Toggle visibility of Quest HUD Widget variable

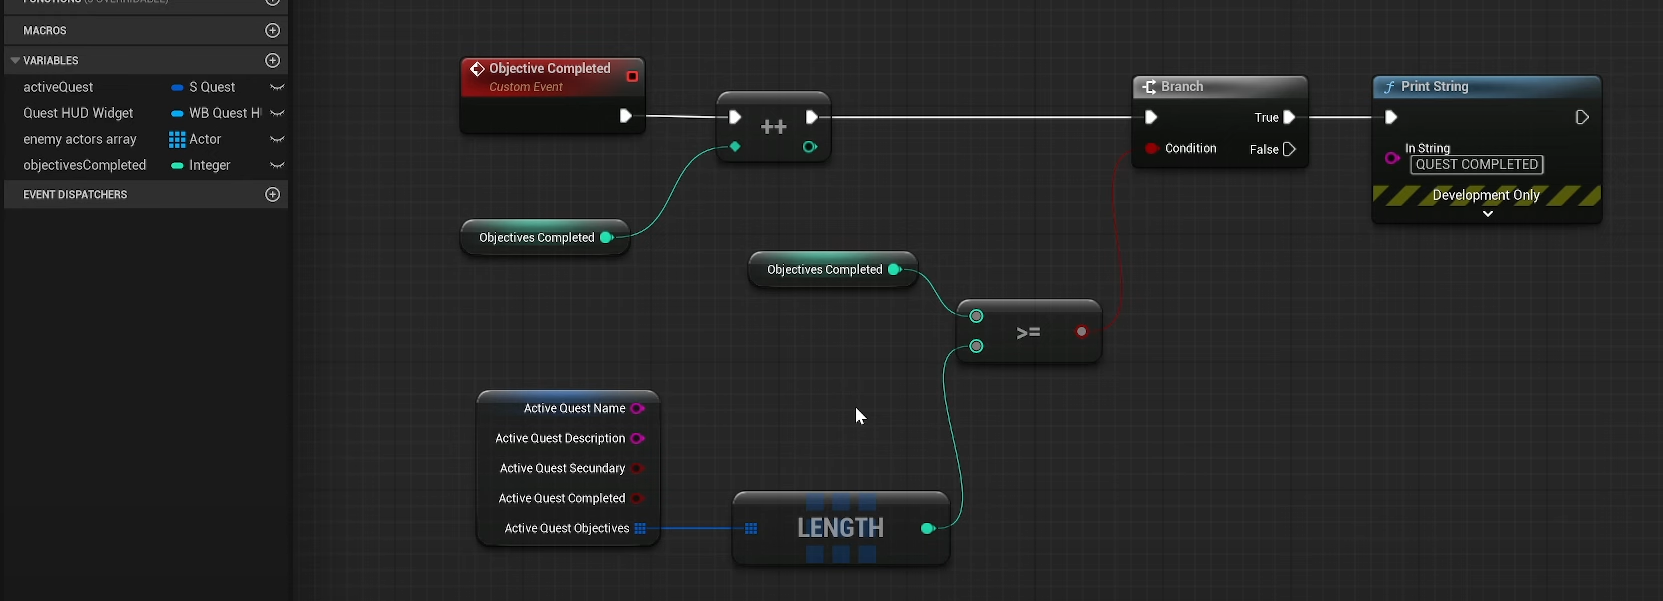click(x=277, y=114)
